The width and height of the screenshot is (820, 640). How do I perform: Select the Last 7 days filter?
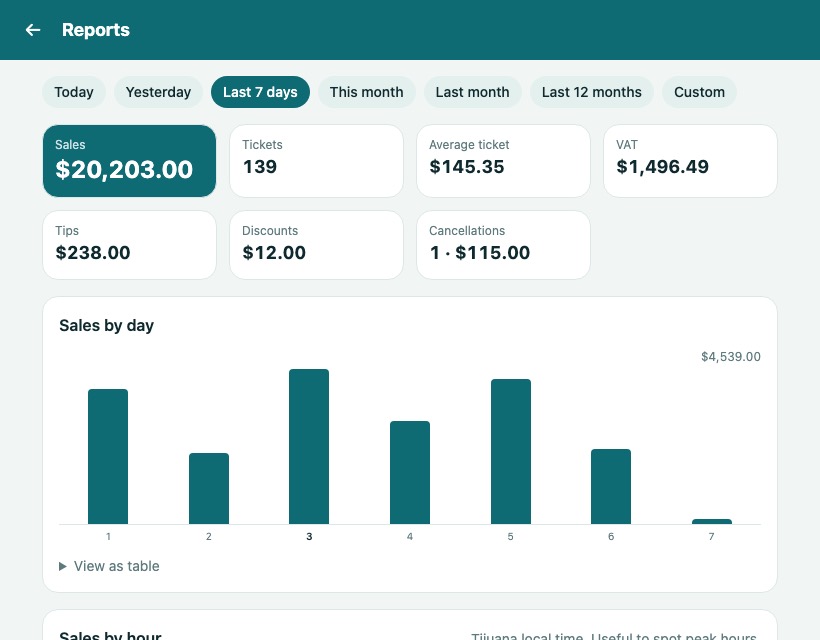click(x=260, y=92)
